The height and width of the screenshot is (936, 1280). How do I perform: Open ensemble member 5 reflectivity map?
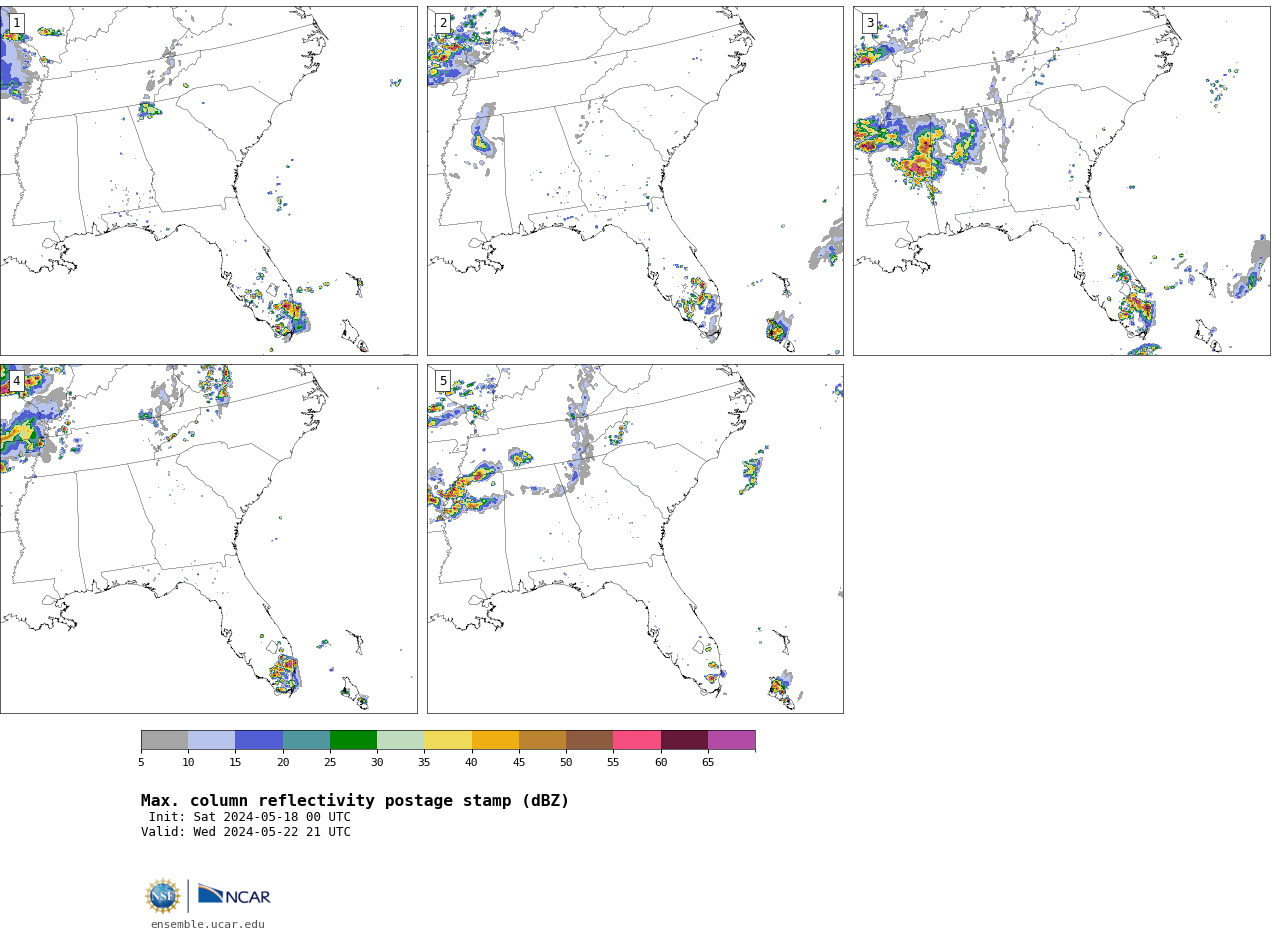point(635,539)
